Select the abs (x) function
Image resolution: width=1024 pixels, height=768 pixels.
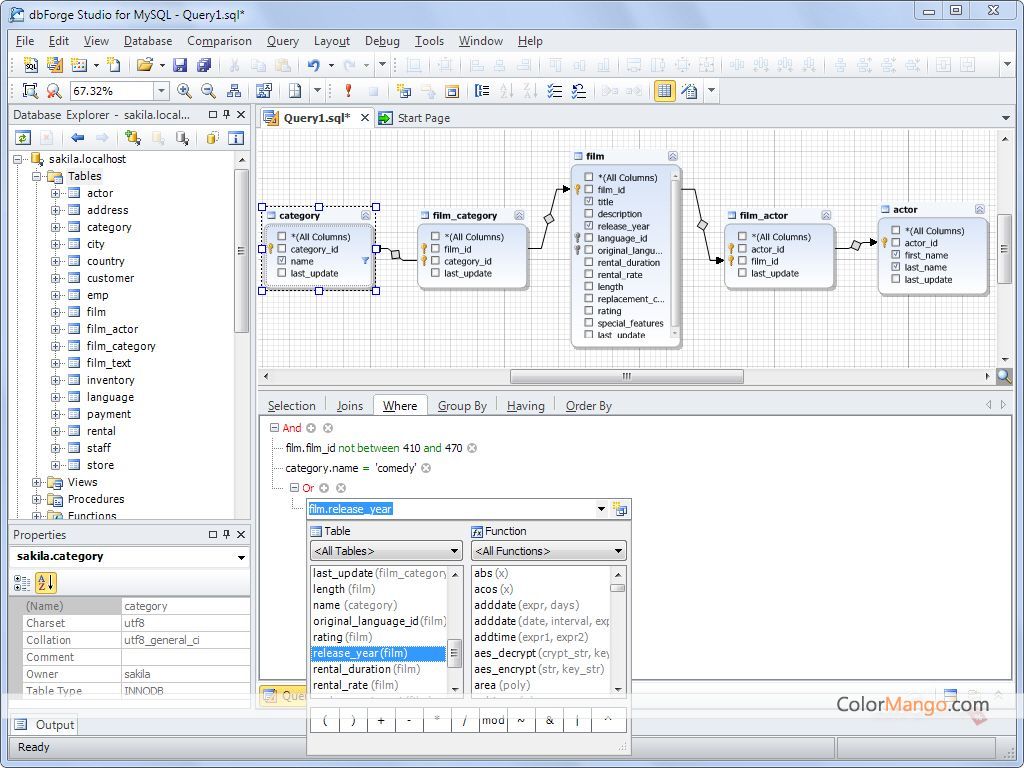(541, 573)
